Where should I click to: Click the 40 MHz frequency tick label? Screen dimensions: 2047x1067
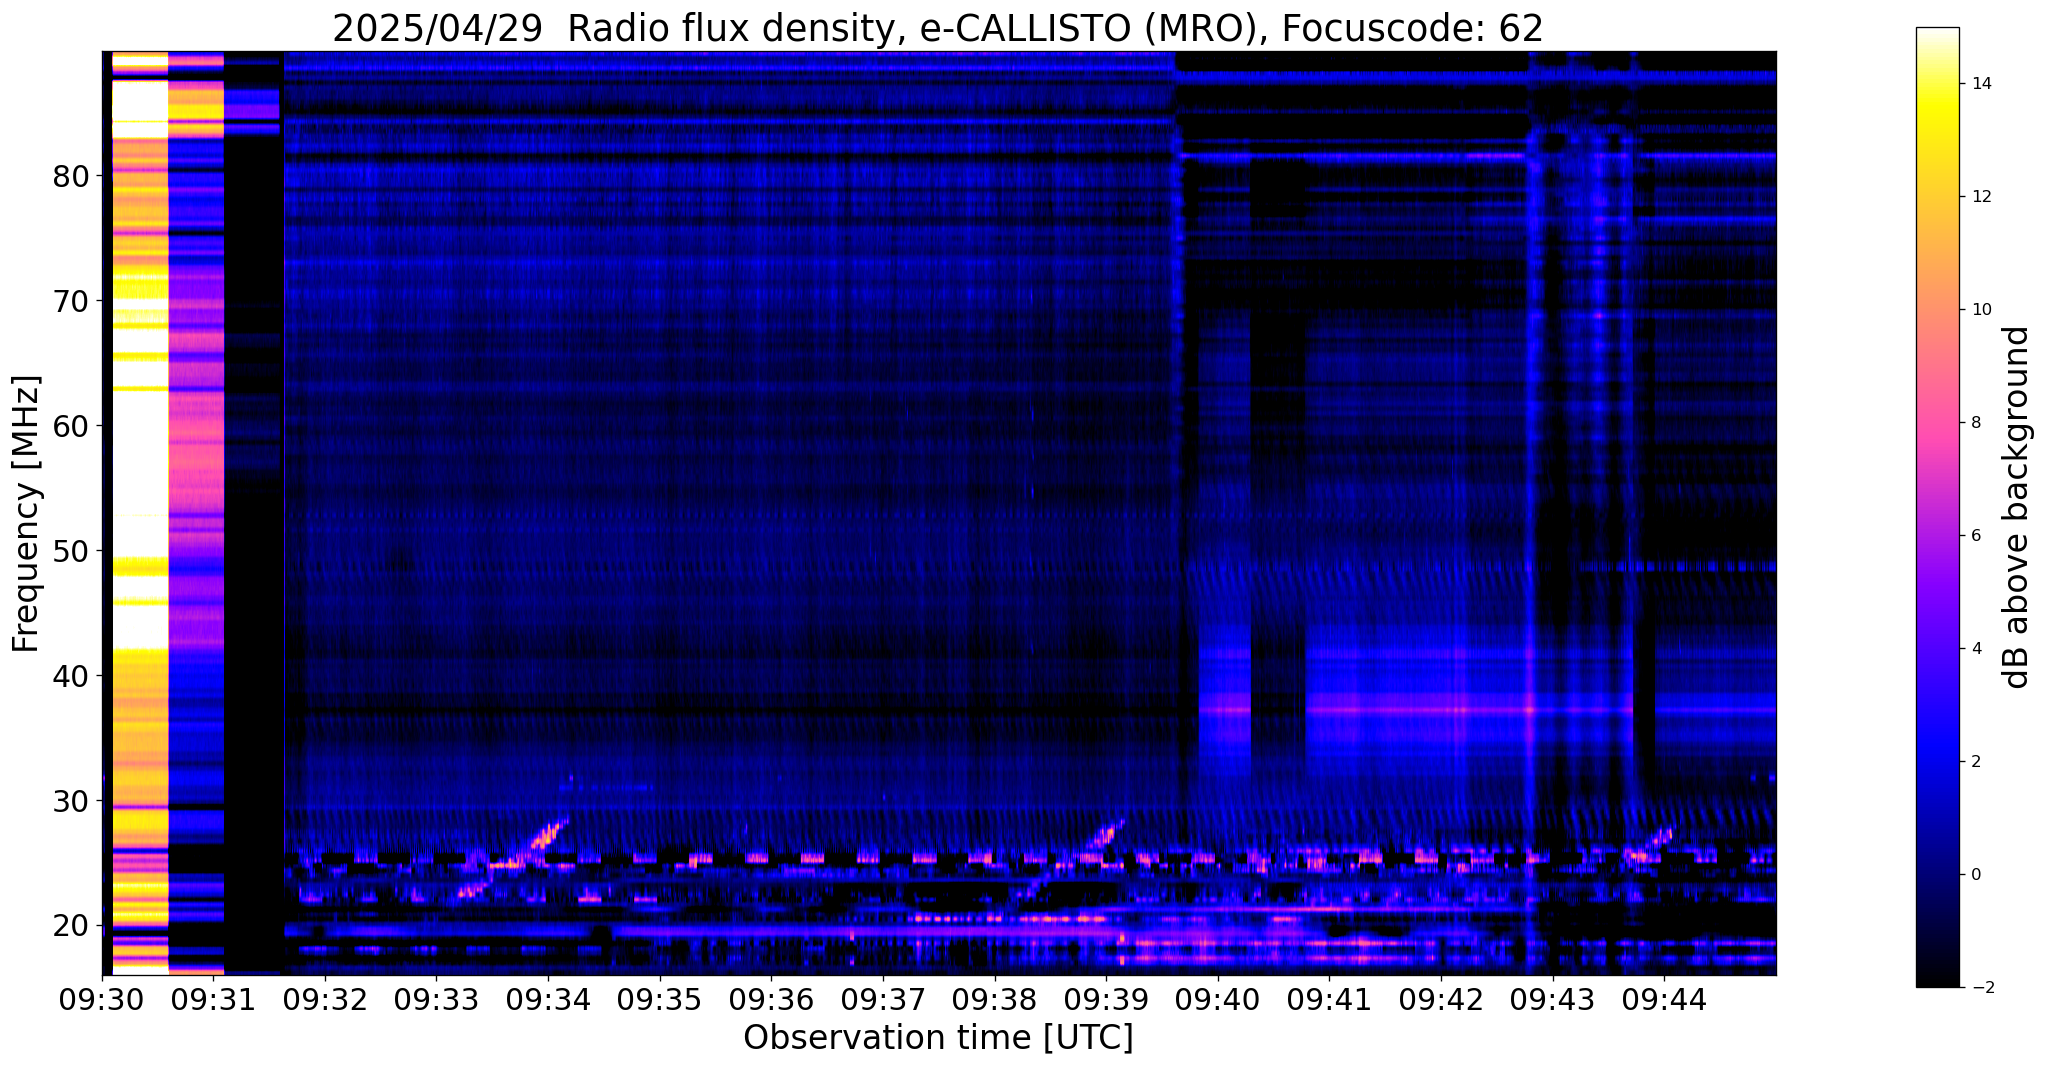click(x=70, y=676)
